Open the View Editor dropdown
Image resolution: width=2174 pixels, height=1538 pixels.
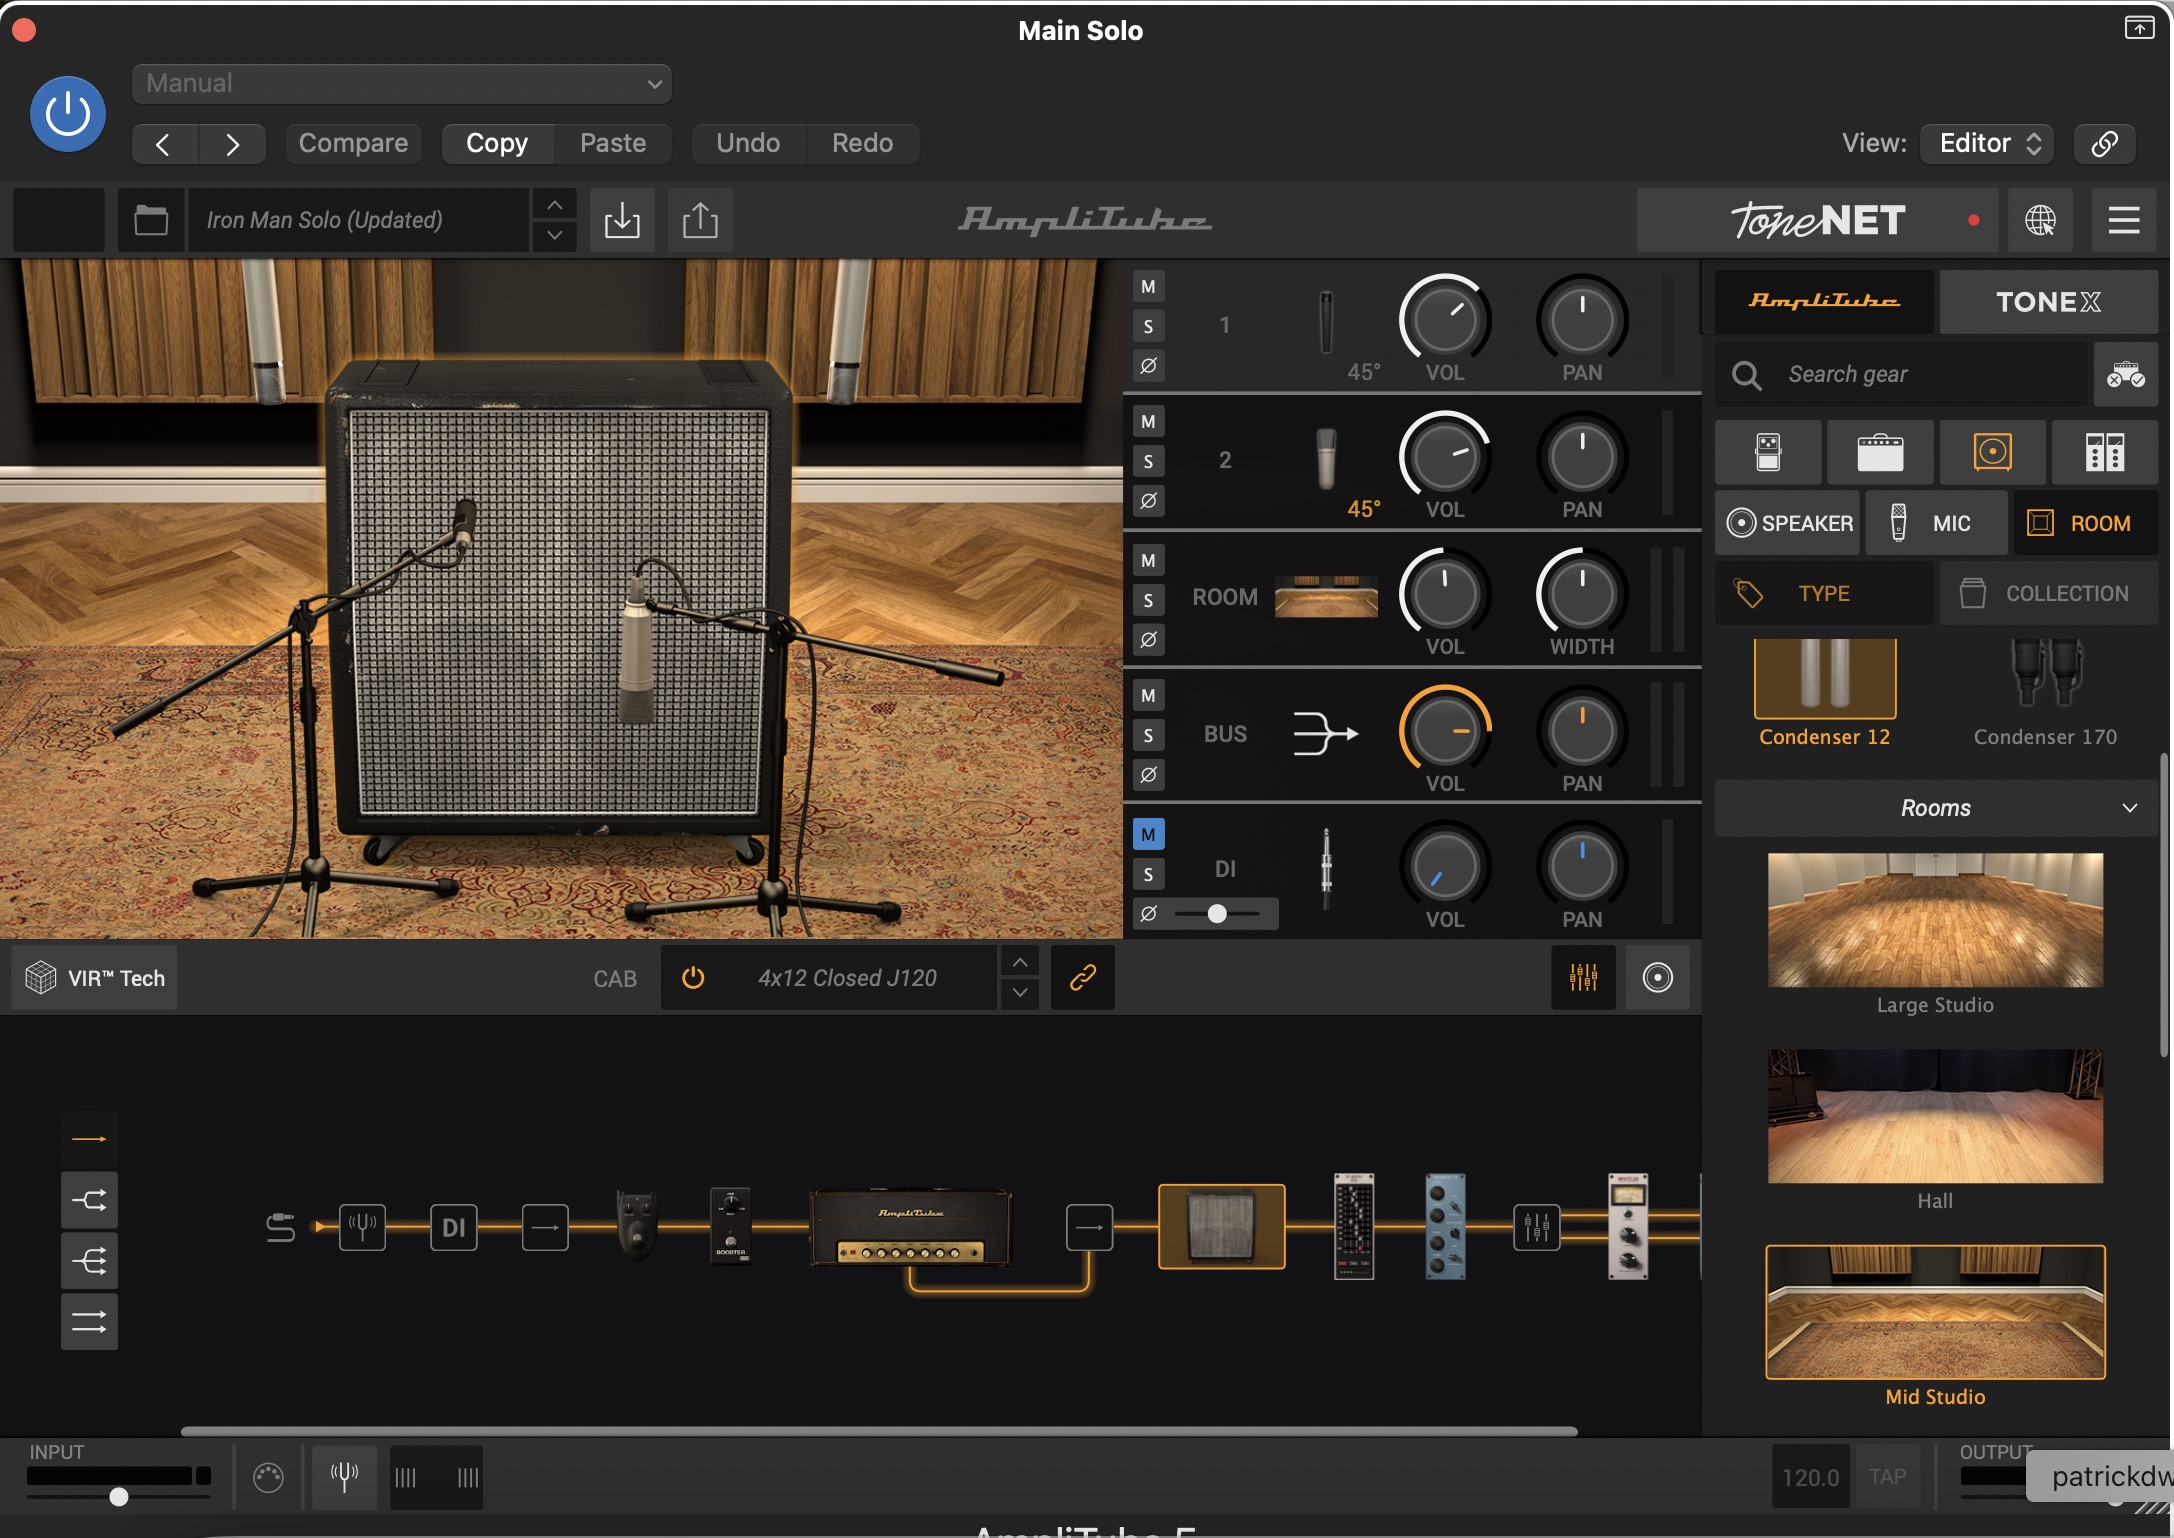click(x=1988, y=143)
